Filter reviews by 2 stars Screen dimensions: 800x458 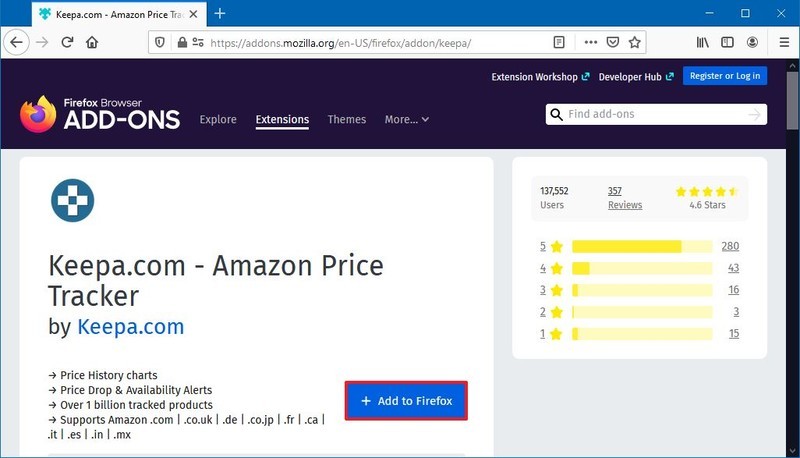(551, 312)
